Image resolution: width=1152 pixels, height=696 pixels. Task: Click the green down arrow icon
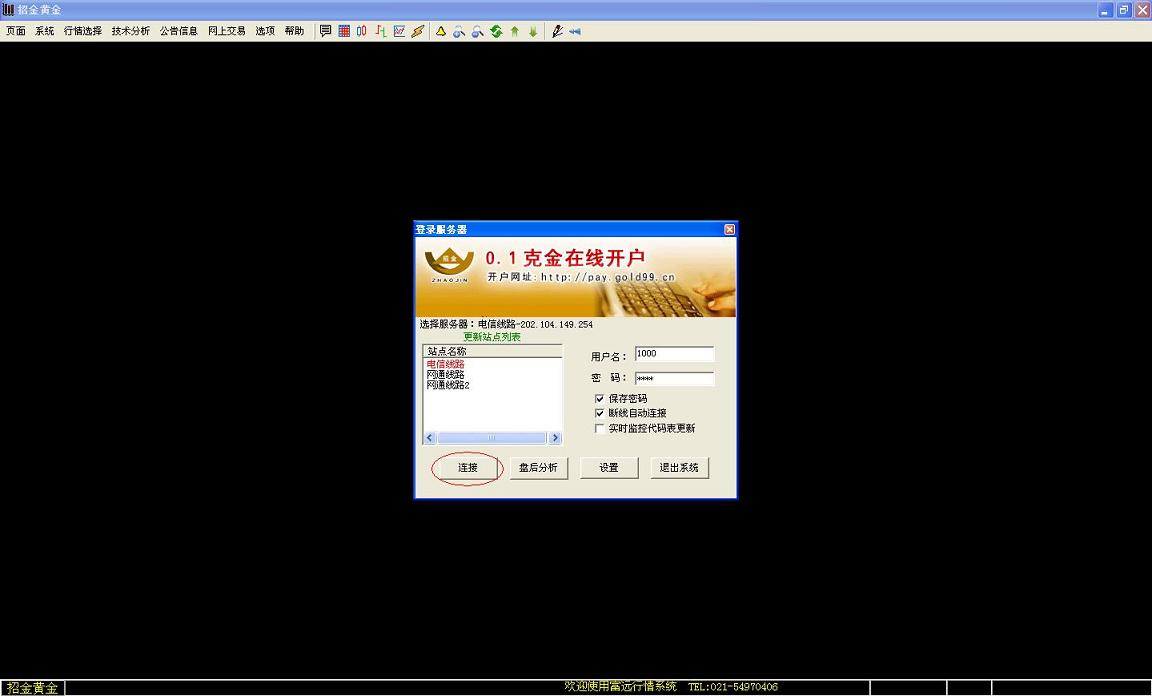(x=533, y=31)
